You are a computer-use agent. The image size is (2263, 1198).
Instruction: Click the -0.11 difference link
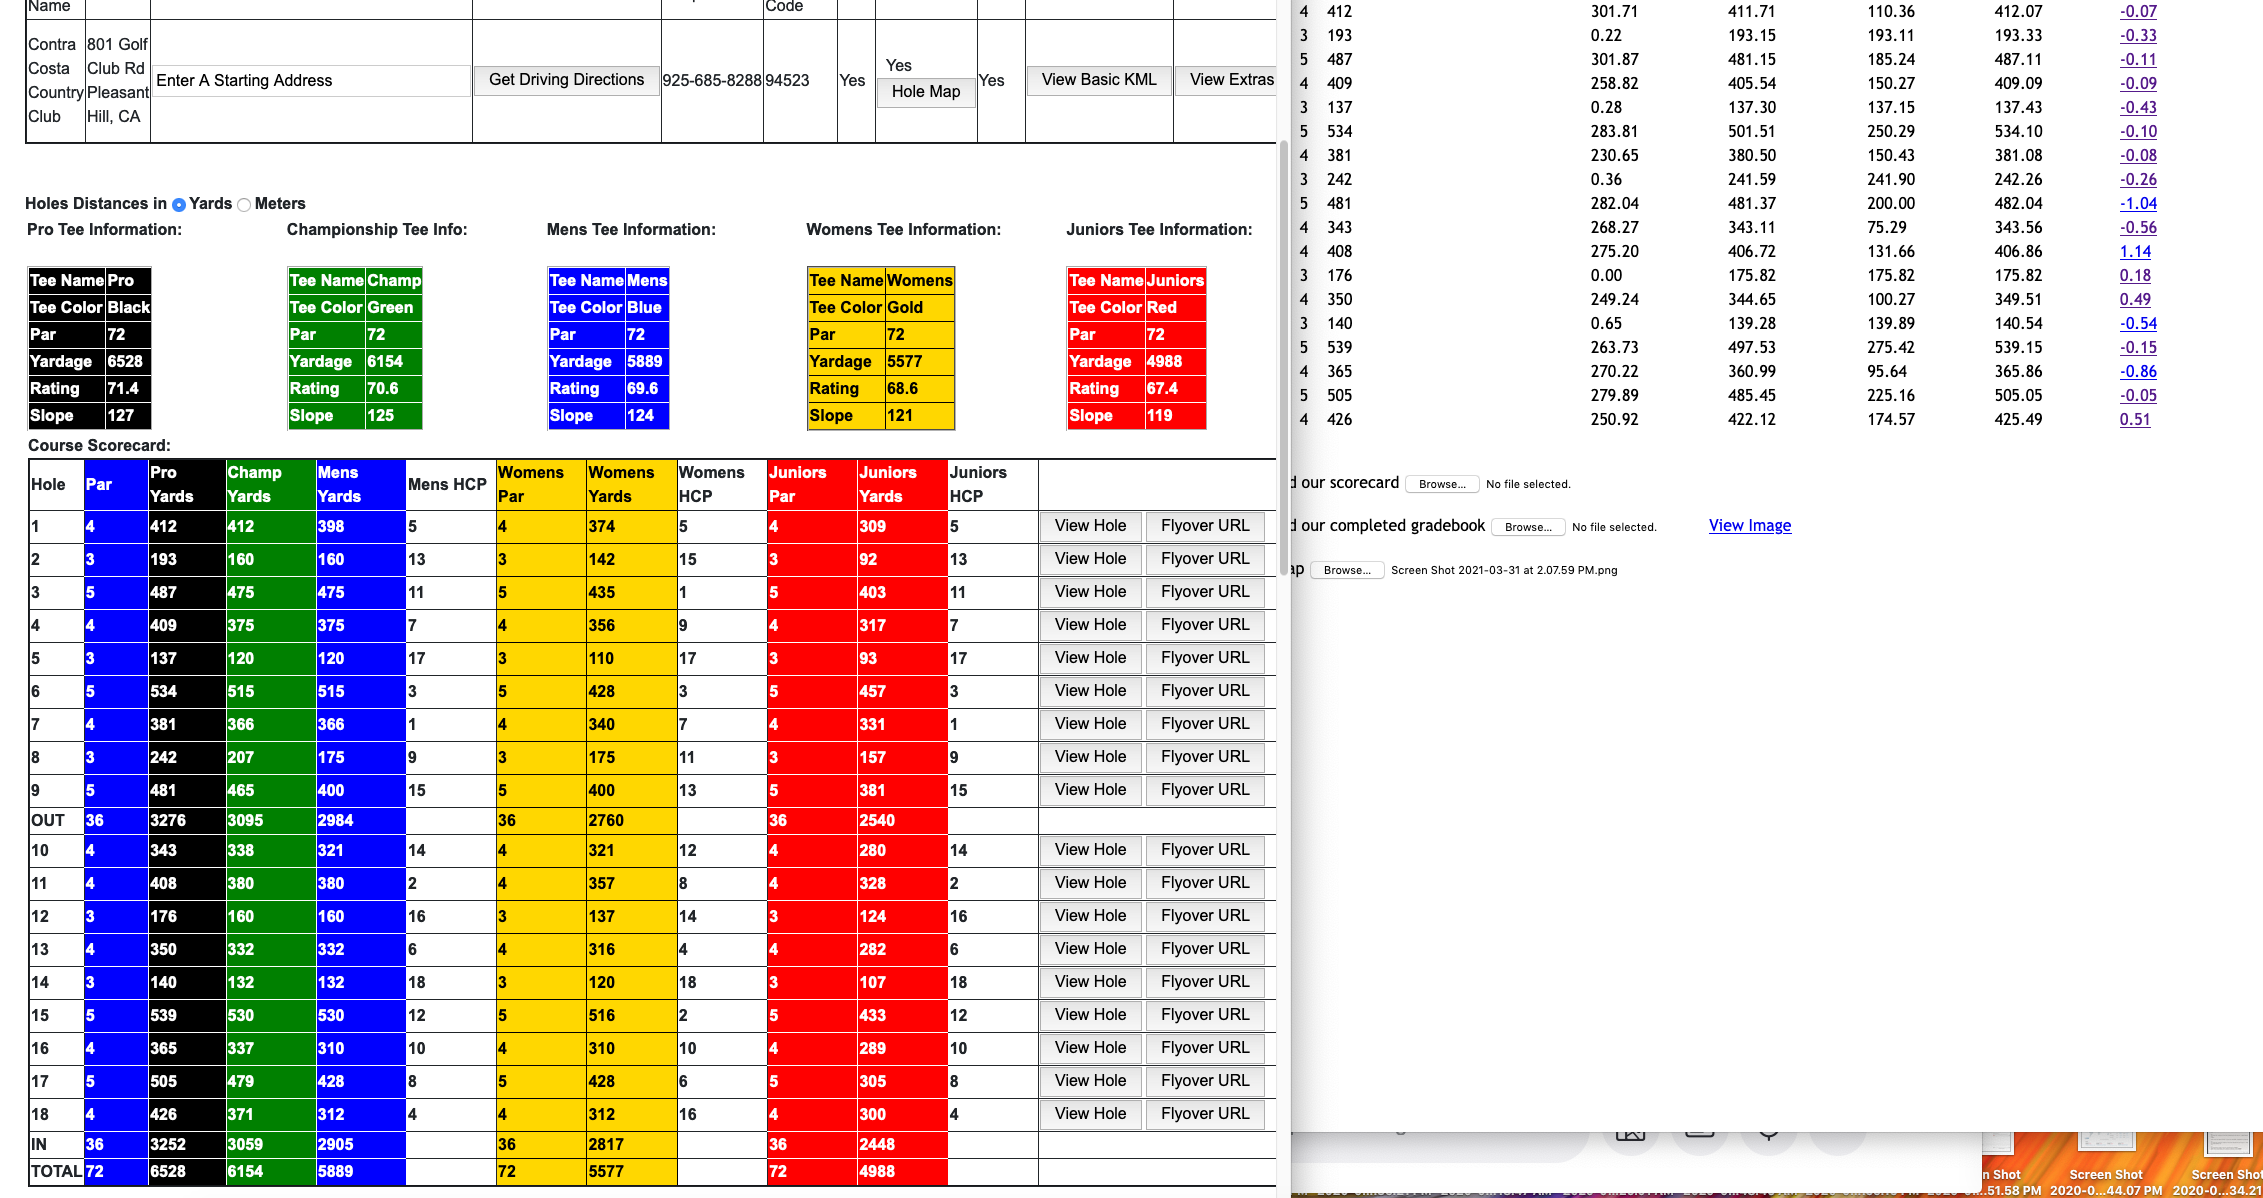point(2138,60)
